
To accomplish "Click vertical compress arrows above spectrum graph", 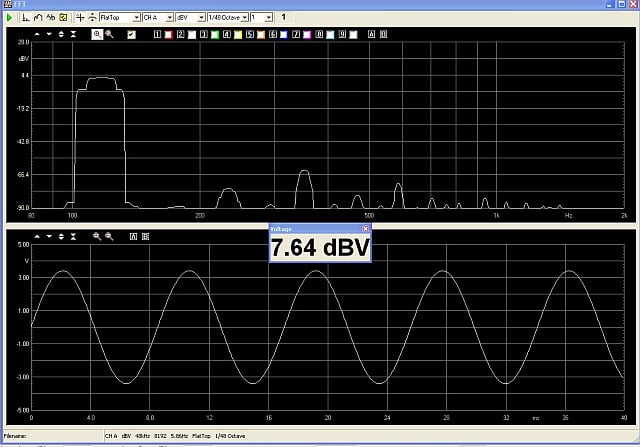I will (x=73, y=34).
